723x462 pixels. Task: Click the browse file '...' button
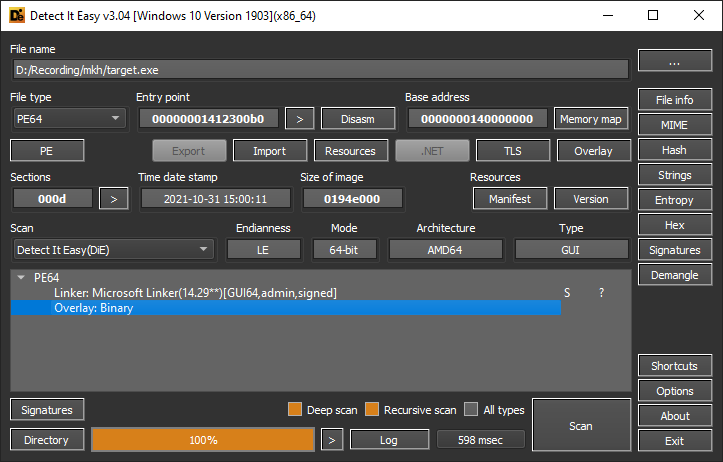674,62
